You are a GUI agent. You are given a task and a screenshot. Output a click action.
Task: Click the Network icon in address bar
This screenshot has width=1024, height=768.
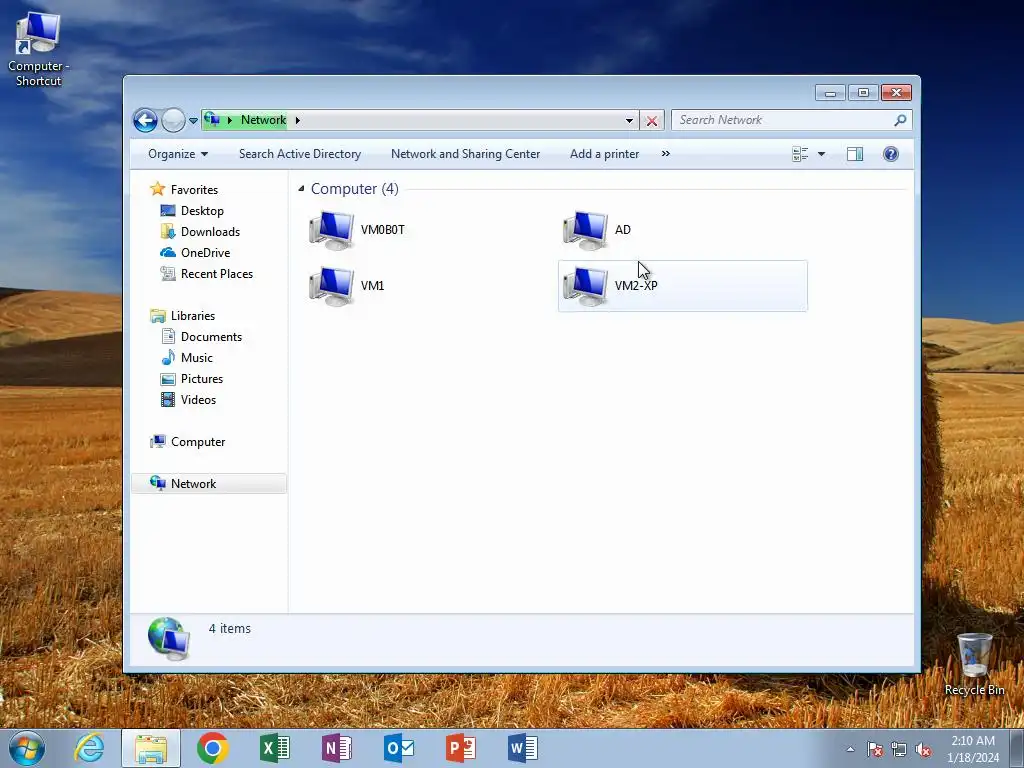click(x=212, y=120)
